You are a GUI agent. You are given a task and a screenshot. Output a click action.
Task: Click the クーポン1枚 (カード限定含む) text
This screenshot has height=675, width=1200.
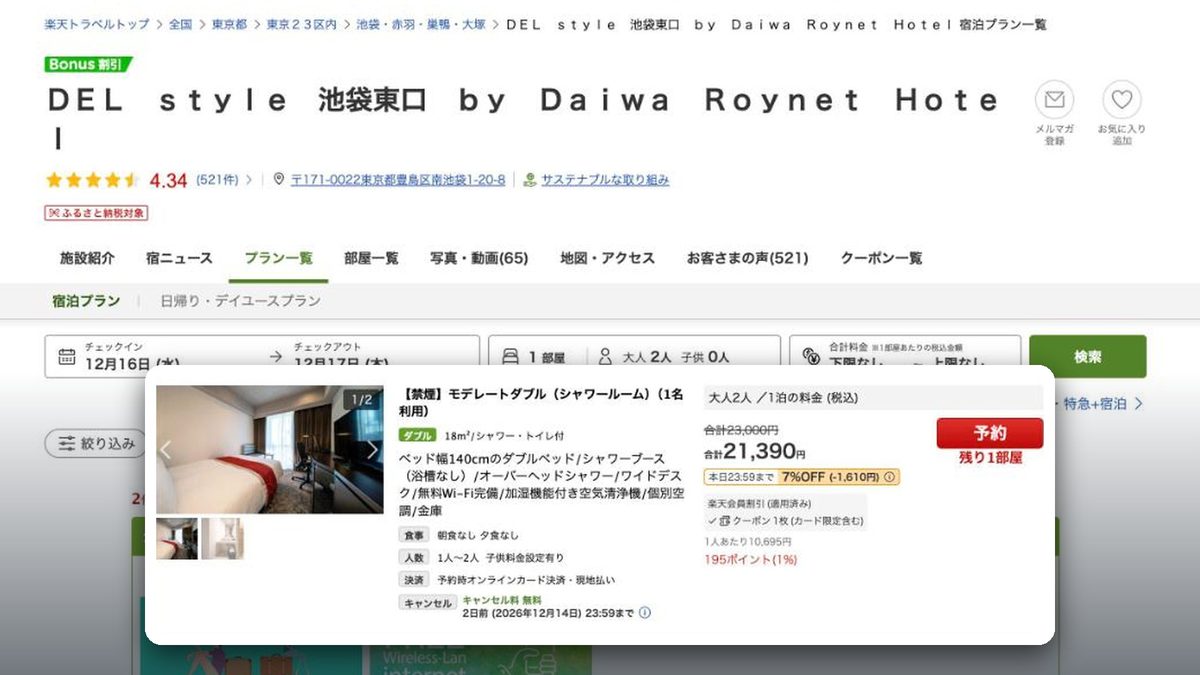tap(799, 521)
